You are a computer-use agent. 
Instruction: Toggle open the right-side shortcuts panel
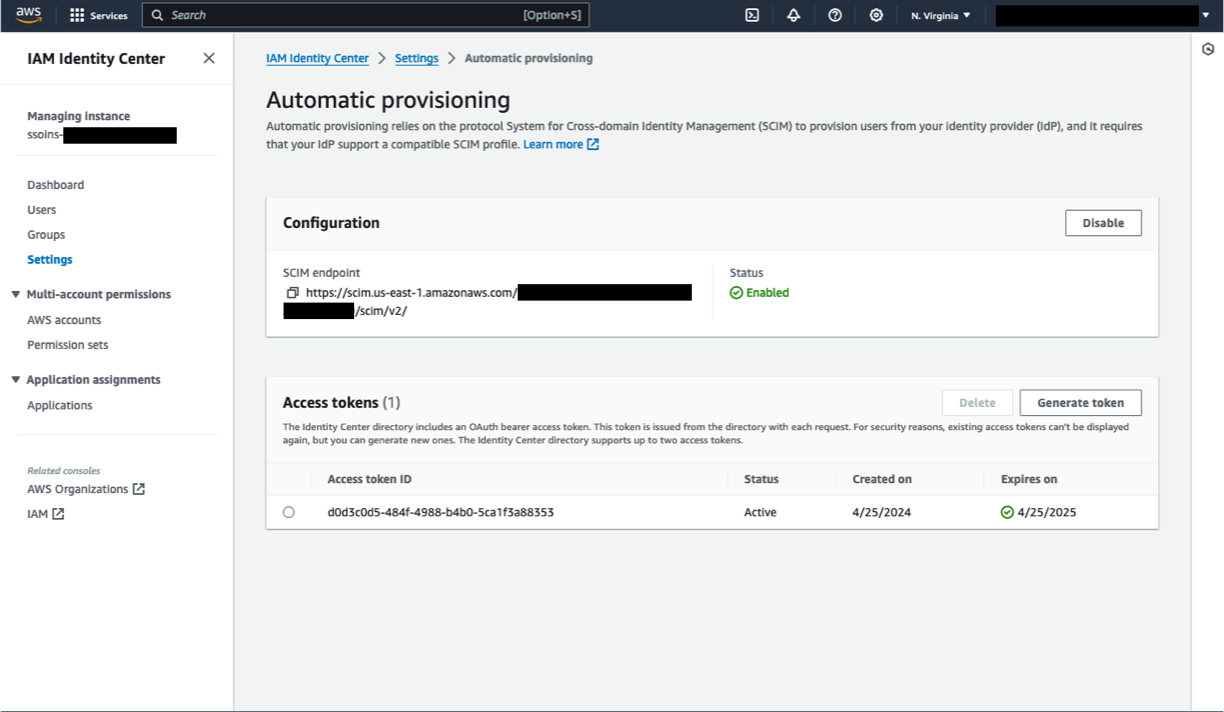(x=1209, y=47)
